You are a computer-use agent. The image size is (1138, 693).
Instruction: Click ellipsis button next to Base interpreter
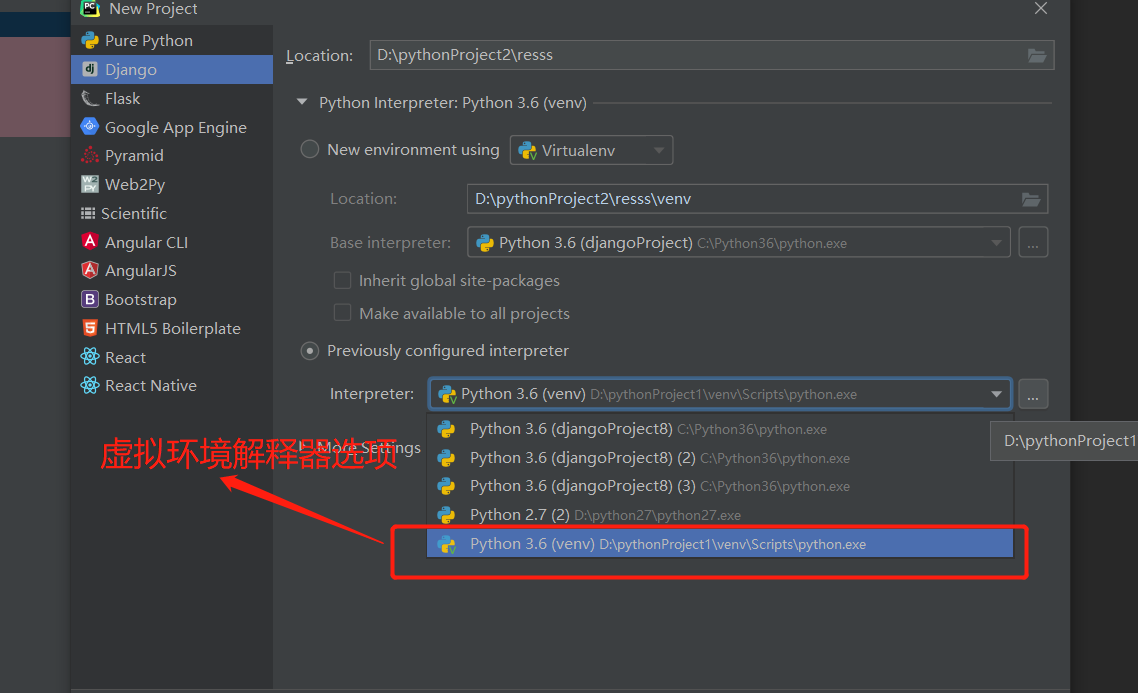pyautogui.click(x=1033, y=243)
